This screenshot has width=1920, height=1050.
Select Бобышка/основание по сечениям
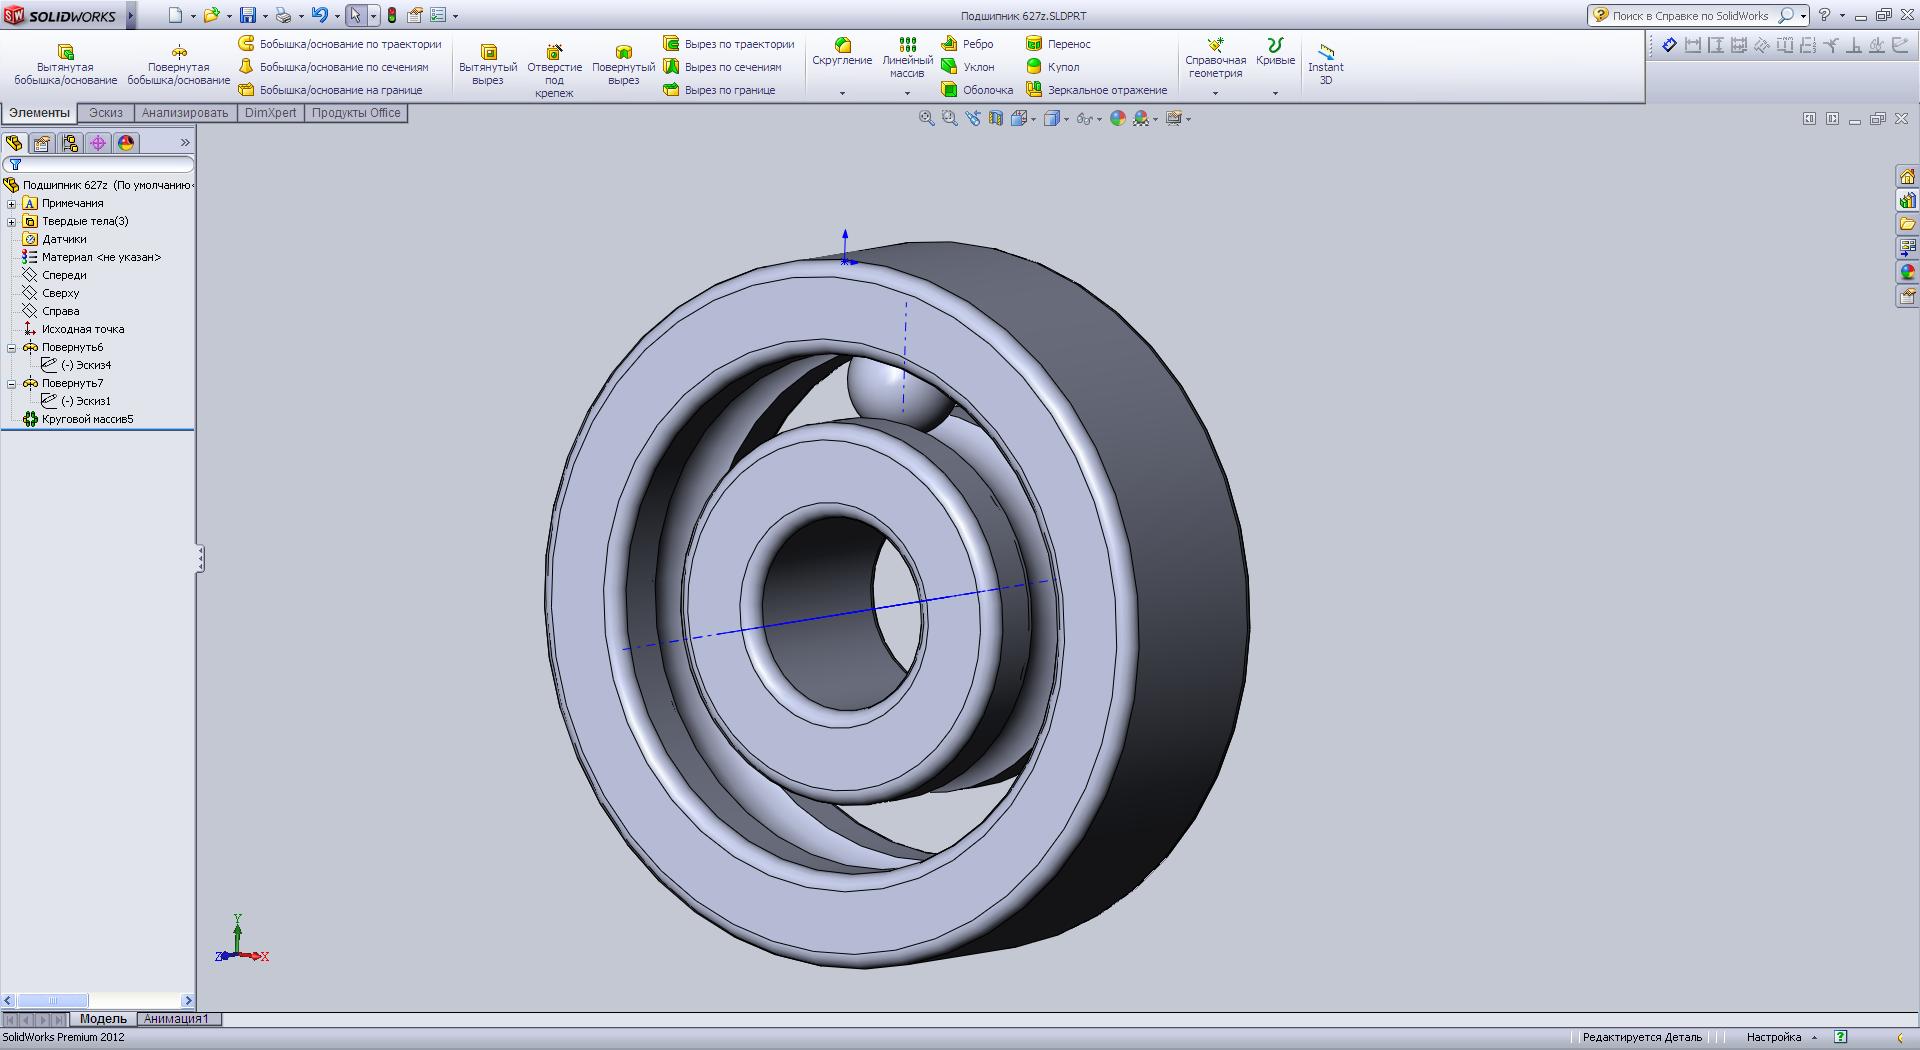click(x=333, y=67)
